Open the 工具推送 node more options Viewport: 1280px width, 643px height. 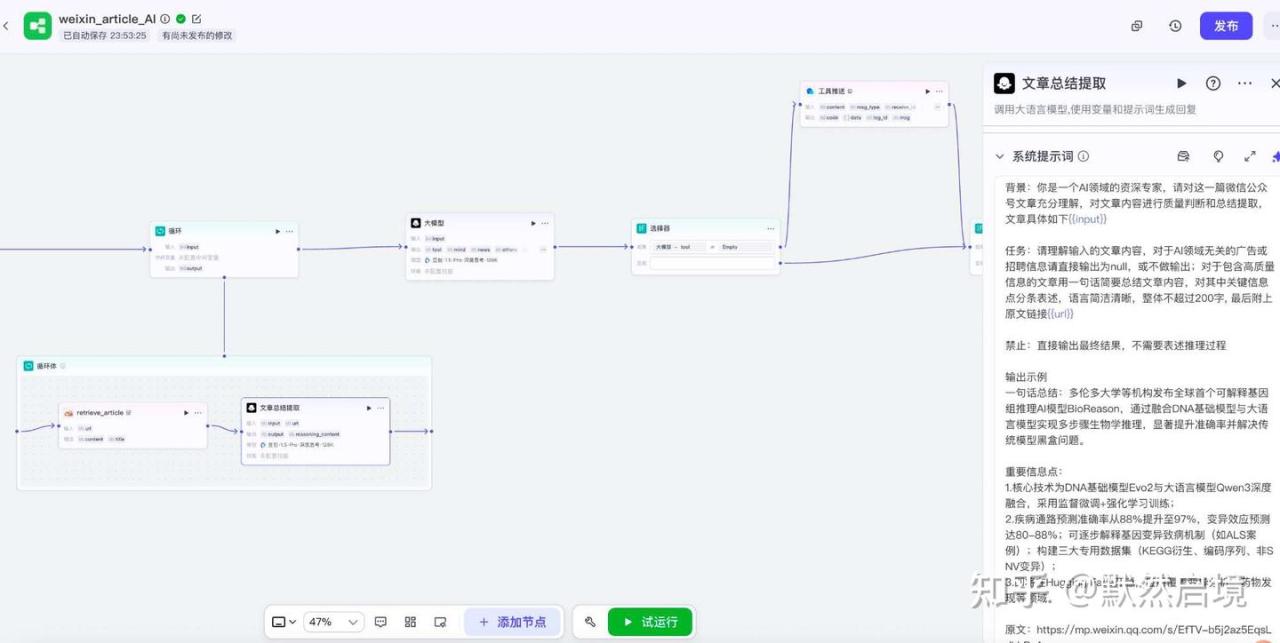click(940, 91)
